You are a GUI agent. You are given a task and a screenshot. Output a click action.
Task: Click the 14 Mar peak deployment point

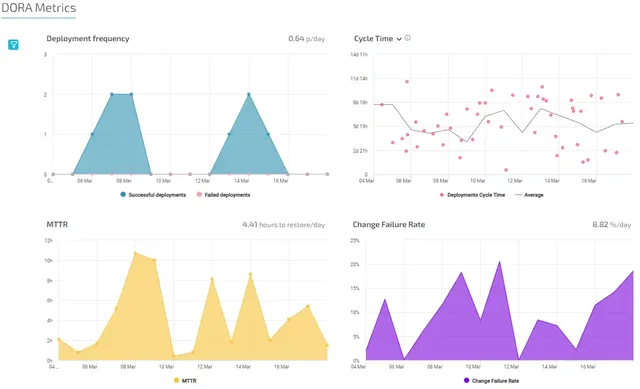[249, 94]
